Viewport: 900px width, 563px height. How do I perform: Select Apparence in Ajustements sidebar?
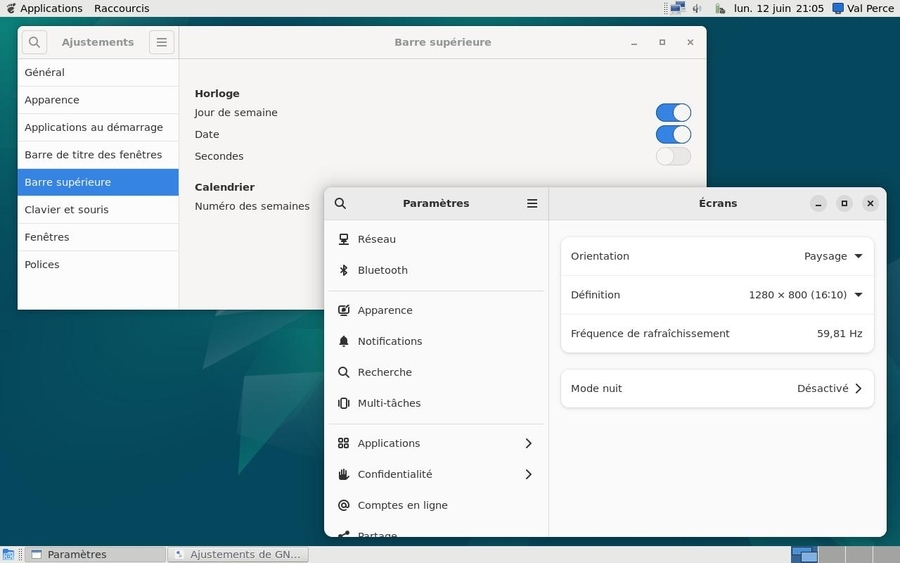coord(98,100)
